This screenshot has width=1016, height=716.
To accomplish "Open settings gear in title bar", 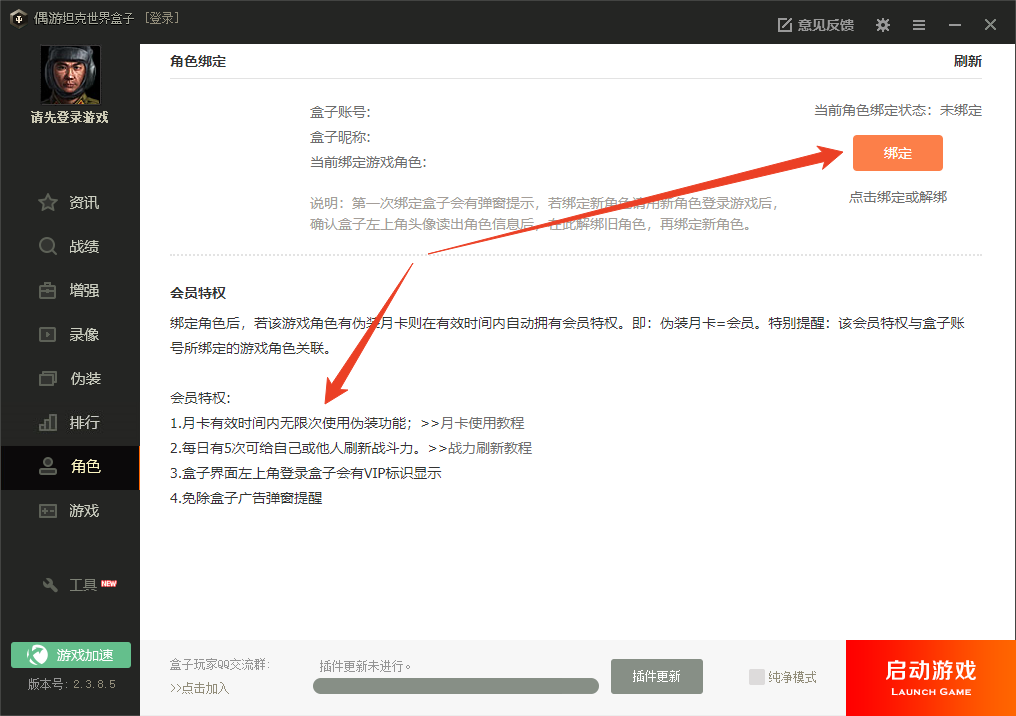I will [882, 25].
